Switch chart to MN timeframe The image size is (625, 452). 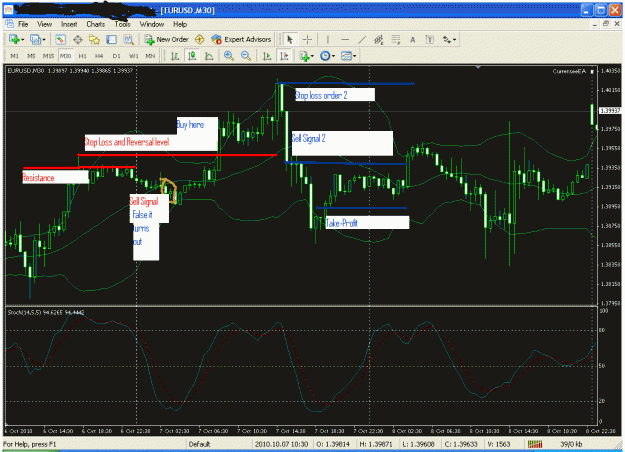(x=150, y=56)
